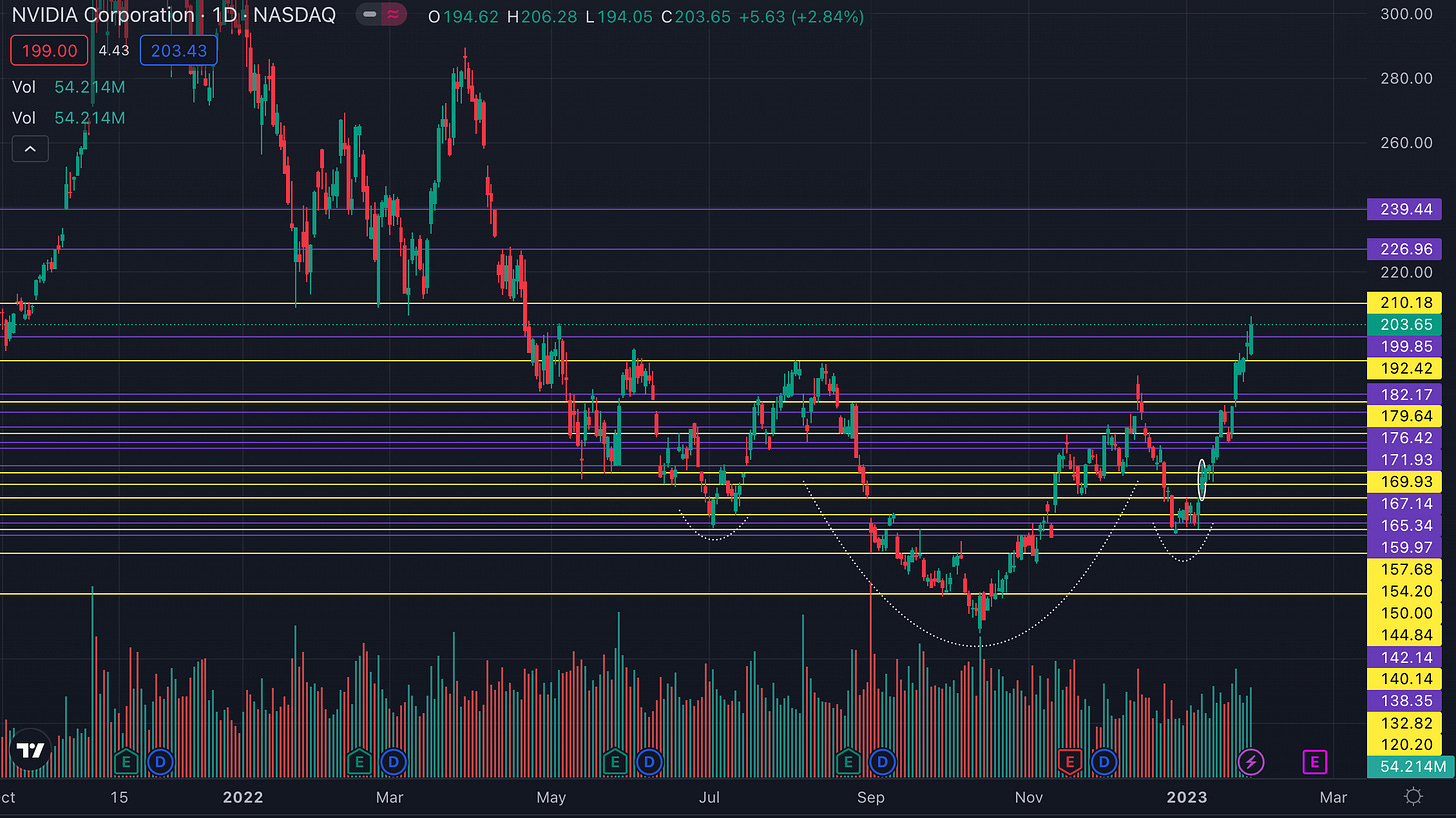Collapse the indicator legend with chevron

point(30,150)
